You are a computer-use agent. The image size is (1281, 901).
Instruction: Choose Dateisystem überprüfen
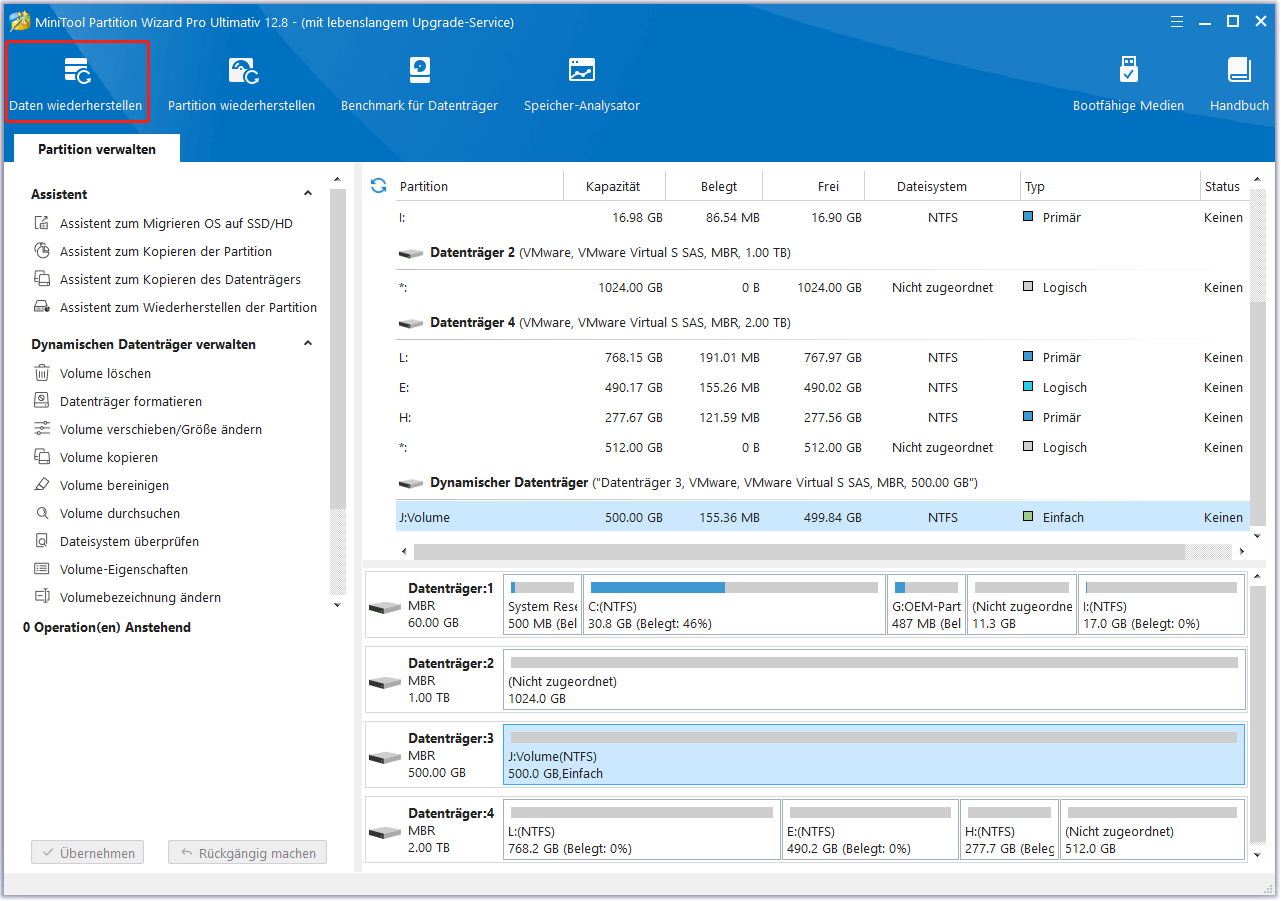[116, 542]
